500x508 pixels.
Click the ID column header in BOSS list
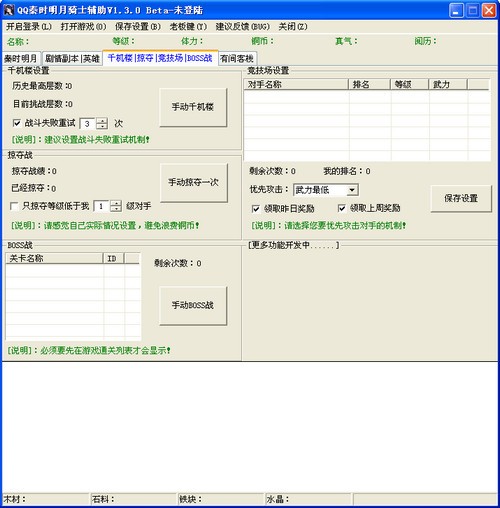click(x=114, y=259)
